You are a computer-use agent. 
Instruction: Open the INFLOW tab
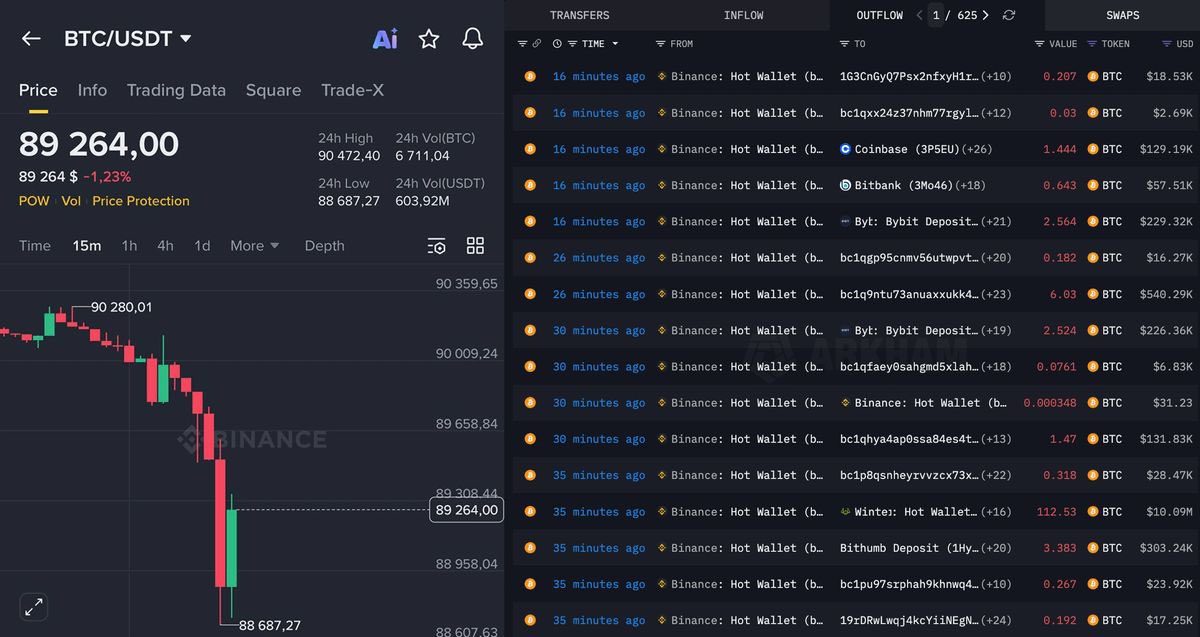pos(743,15)
